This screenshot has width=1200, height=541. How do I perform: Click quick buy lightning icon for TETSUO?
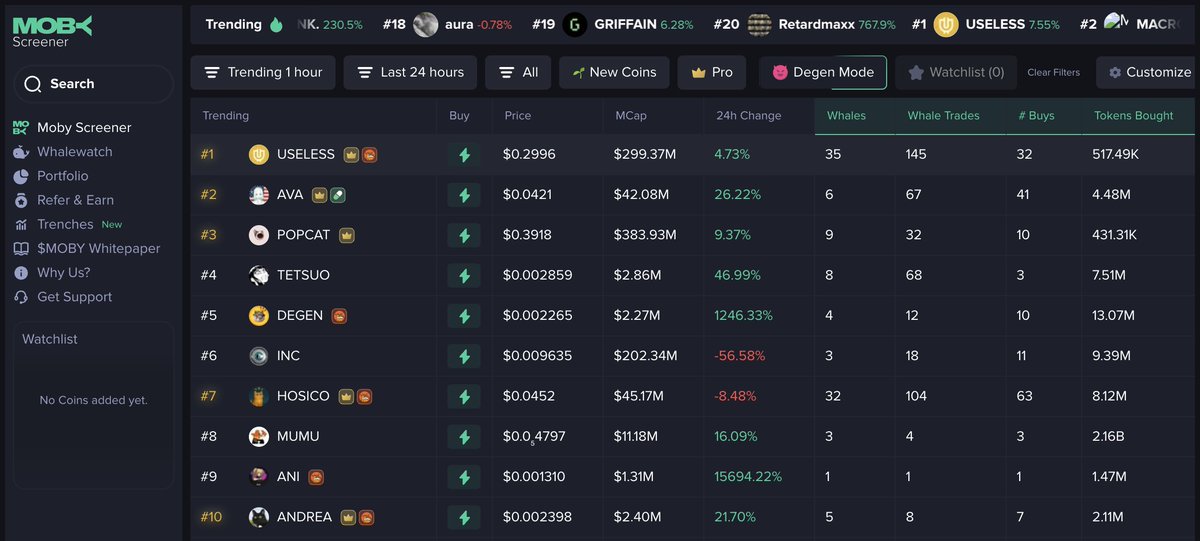coord(464,276)
